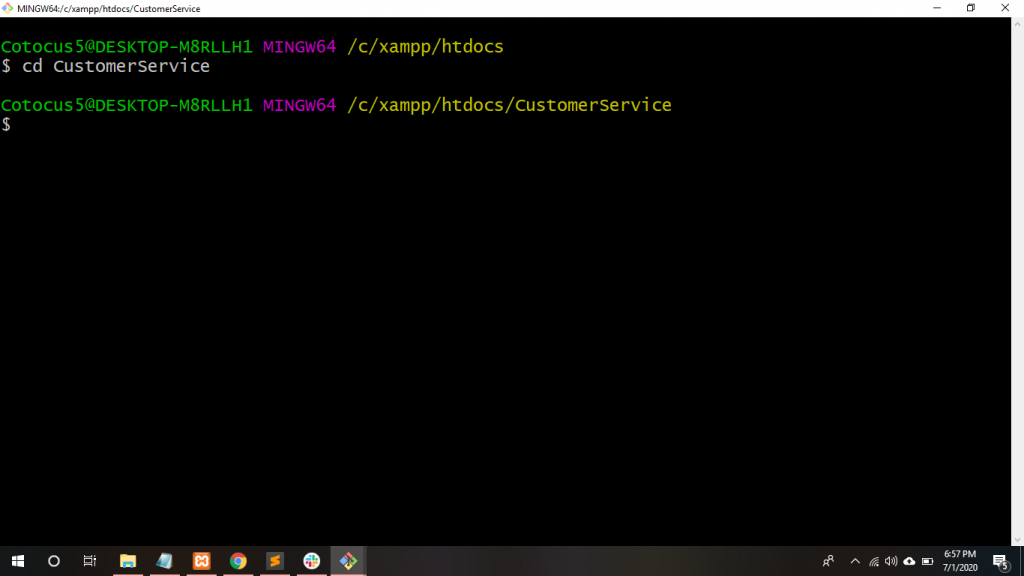
Task: Open the People icon in system tray
Action: tap(828, 561)
